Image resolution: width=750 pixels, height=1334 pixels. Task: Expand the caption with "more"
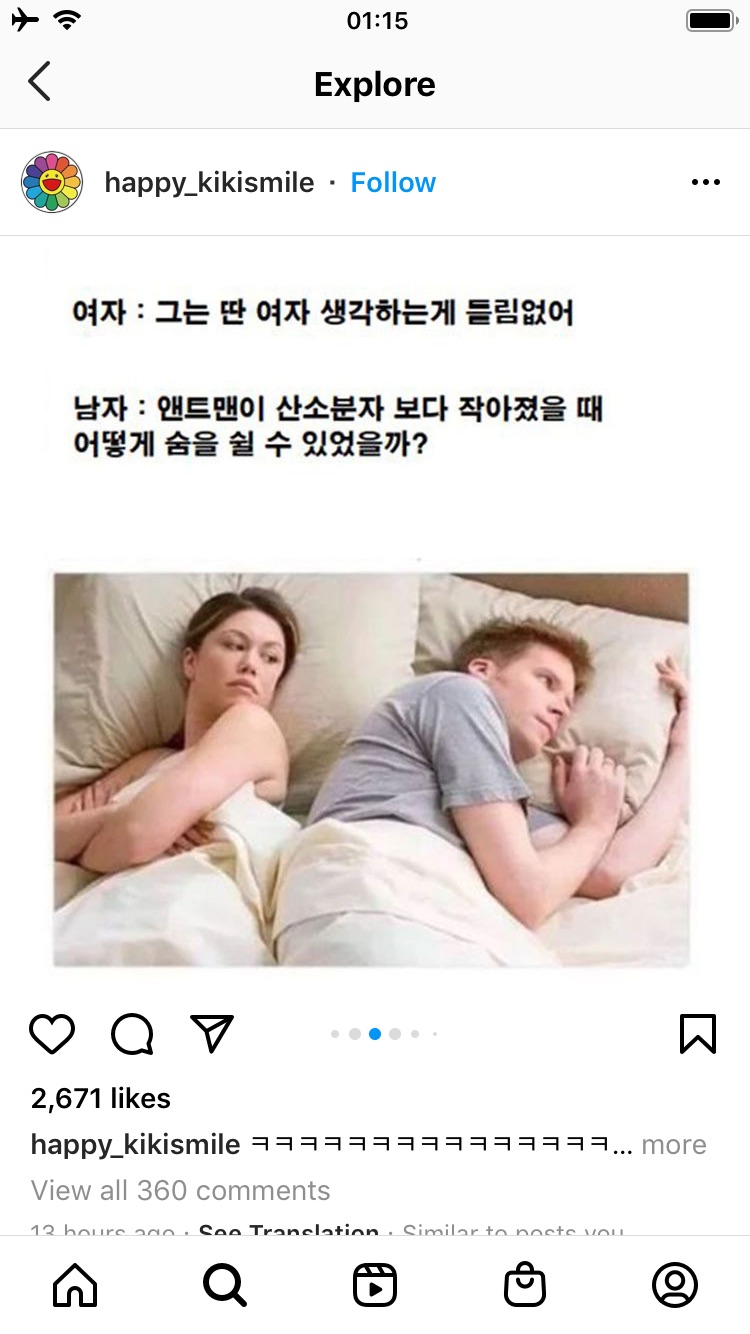pyautogui.click(x=674, y=1145)
